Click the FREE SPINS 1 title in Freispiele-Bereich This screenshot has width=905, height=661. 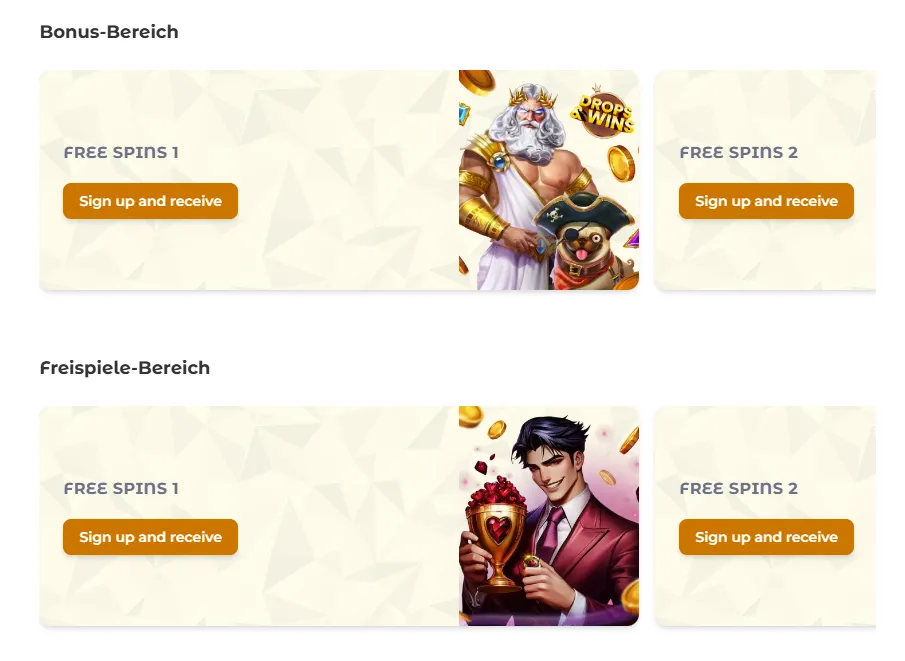click(x=121, y=488)
